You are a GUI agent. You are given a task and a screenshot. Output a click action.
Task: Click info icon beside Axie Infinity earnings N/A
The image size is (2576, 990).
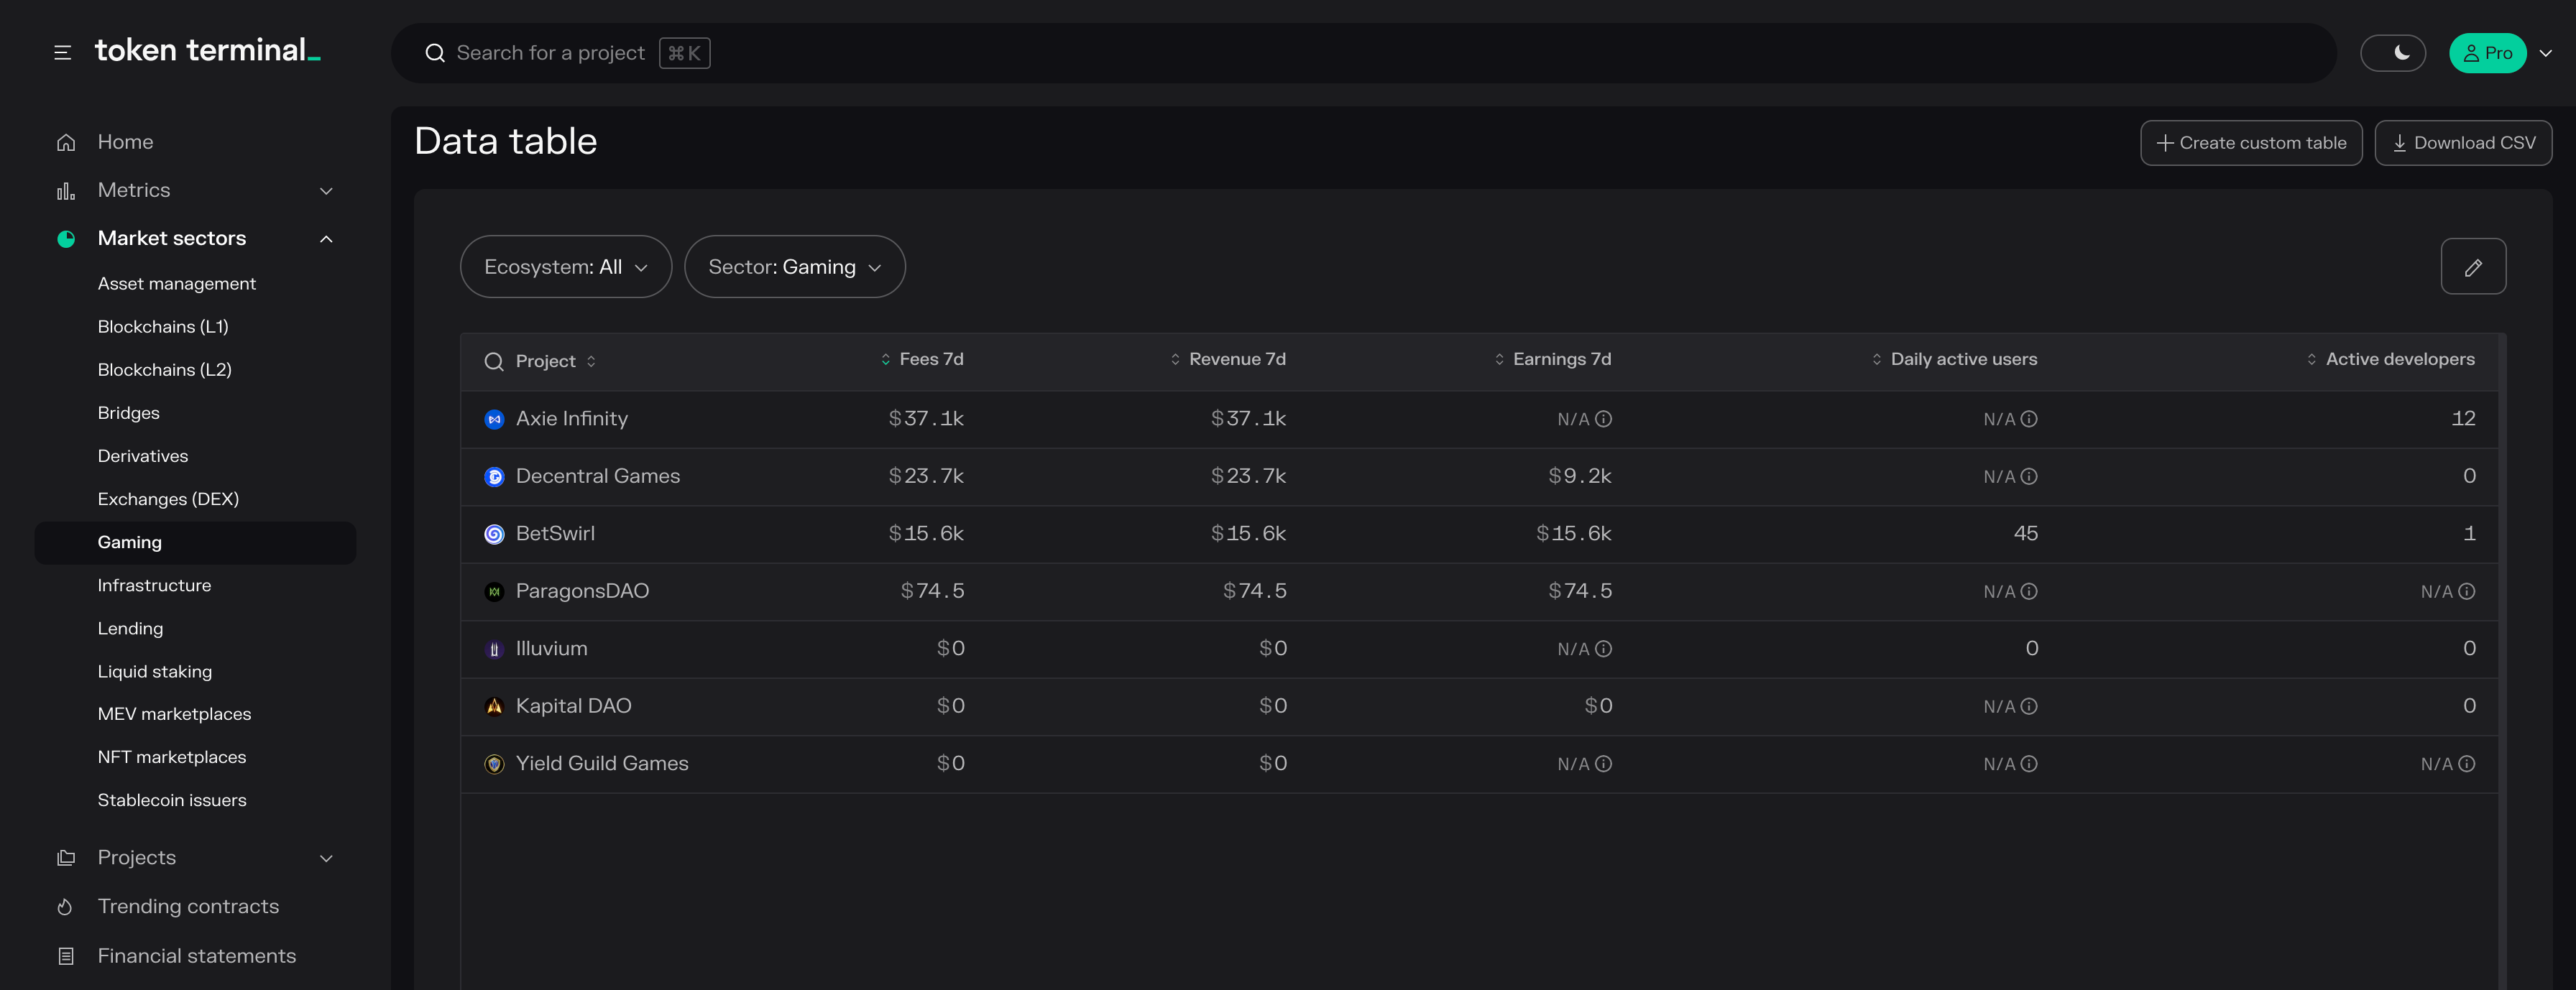tap(1603, 420)
